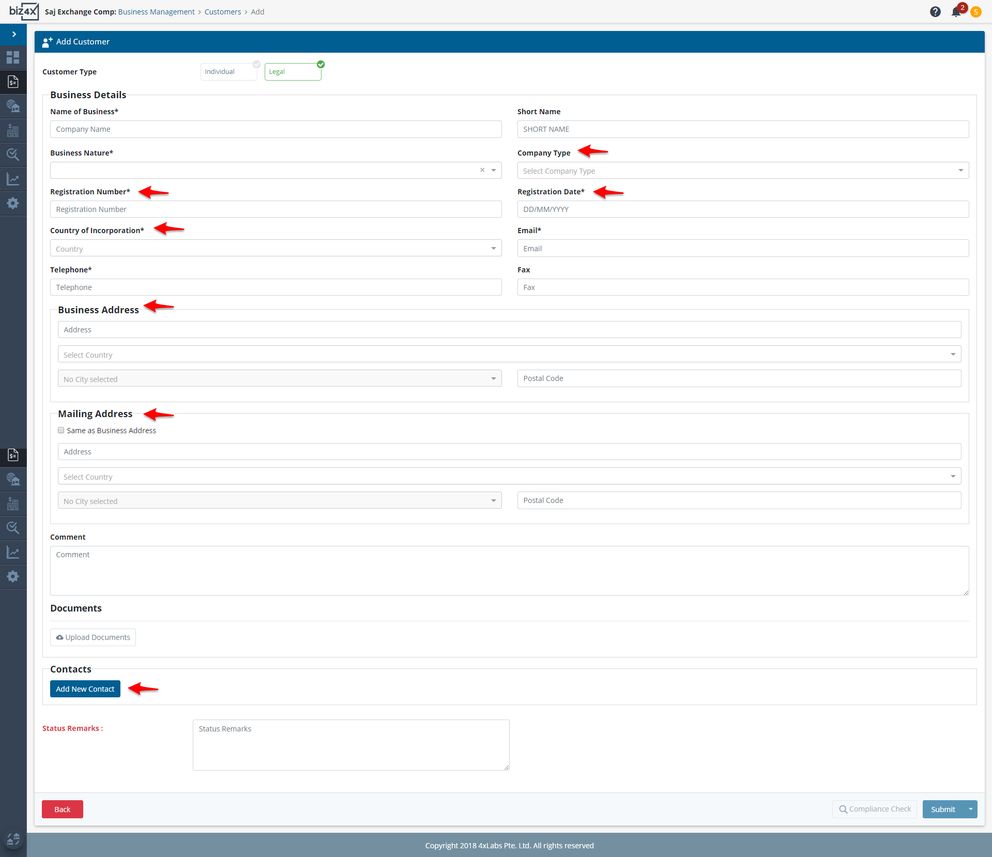The width and height of the screenshot is (992, 857).
Task: Open the Company Type dropdown
Action: pyautogui.click(x=742, y=171)
